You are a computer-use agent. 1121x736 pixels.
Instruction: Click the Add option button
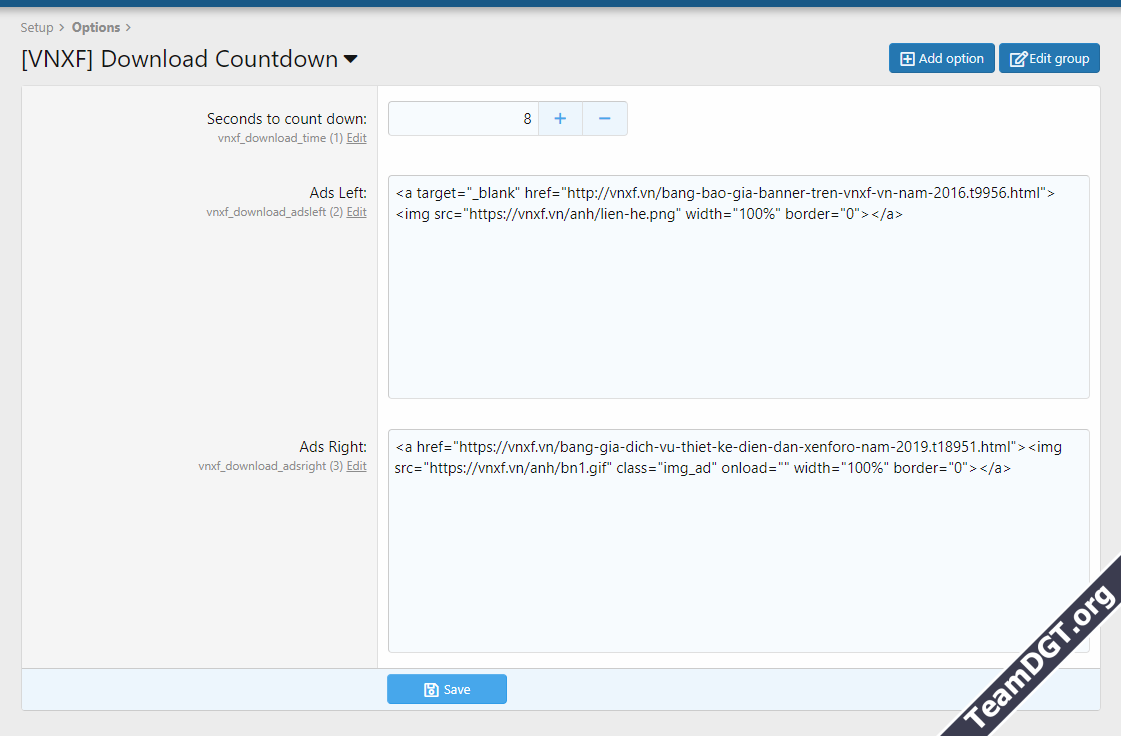[941, 58]
